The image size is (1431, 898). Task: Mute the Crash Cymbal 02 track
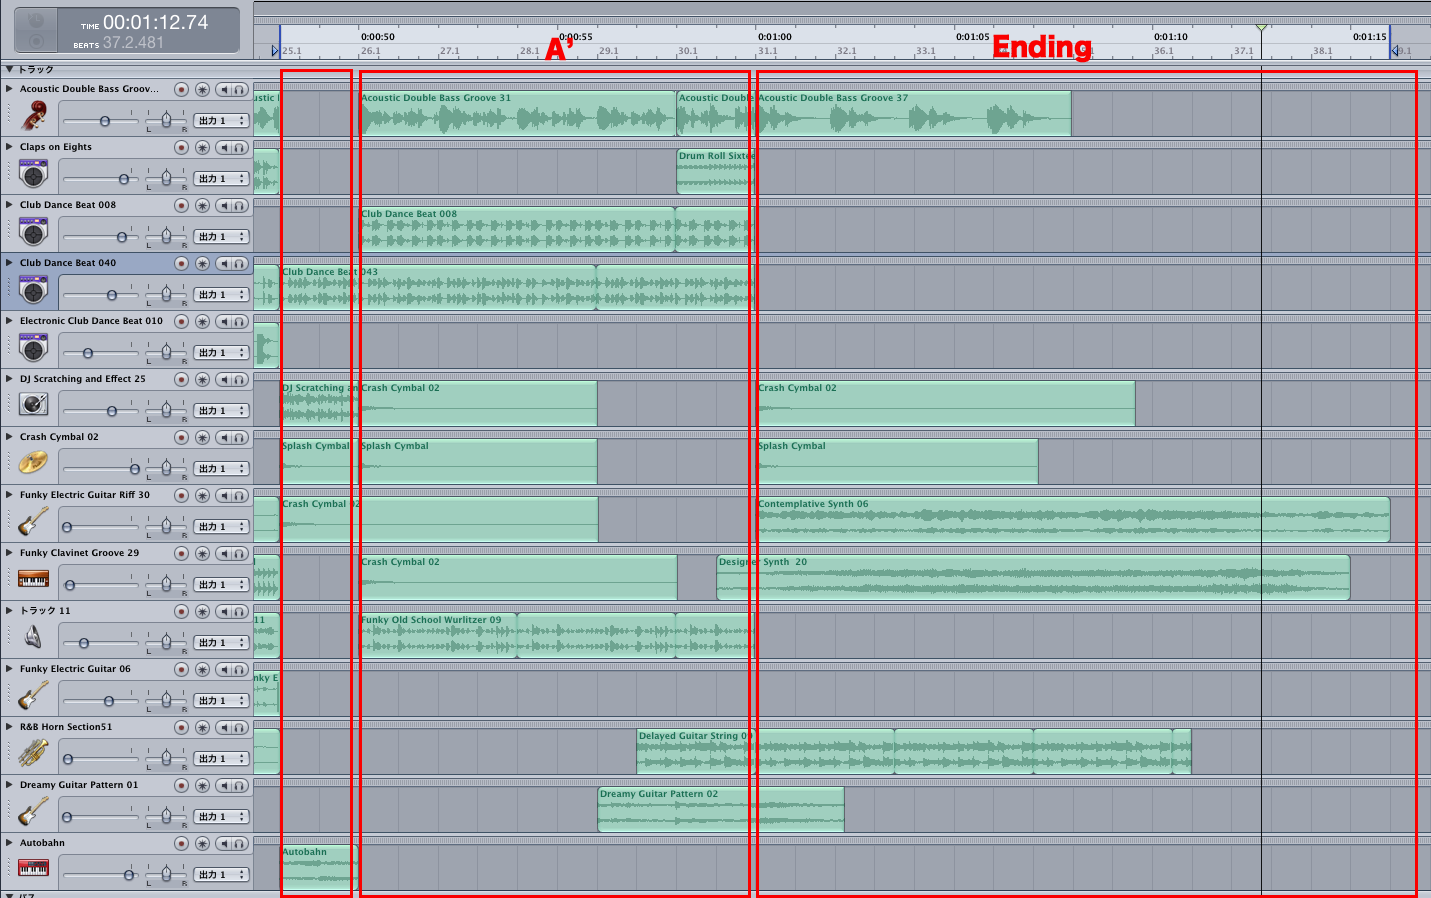(x=225, y=438)
